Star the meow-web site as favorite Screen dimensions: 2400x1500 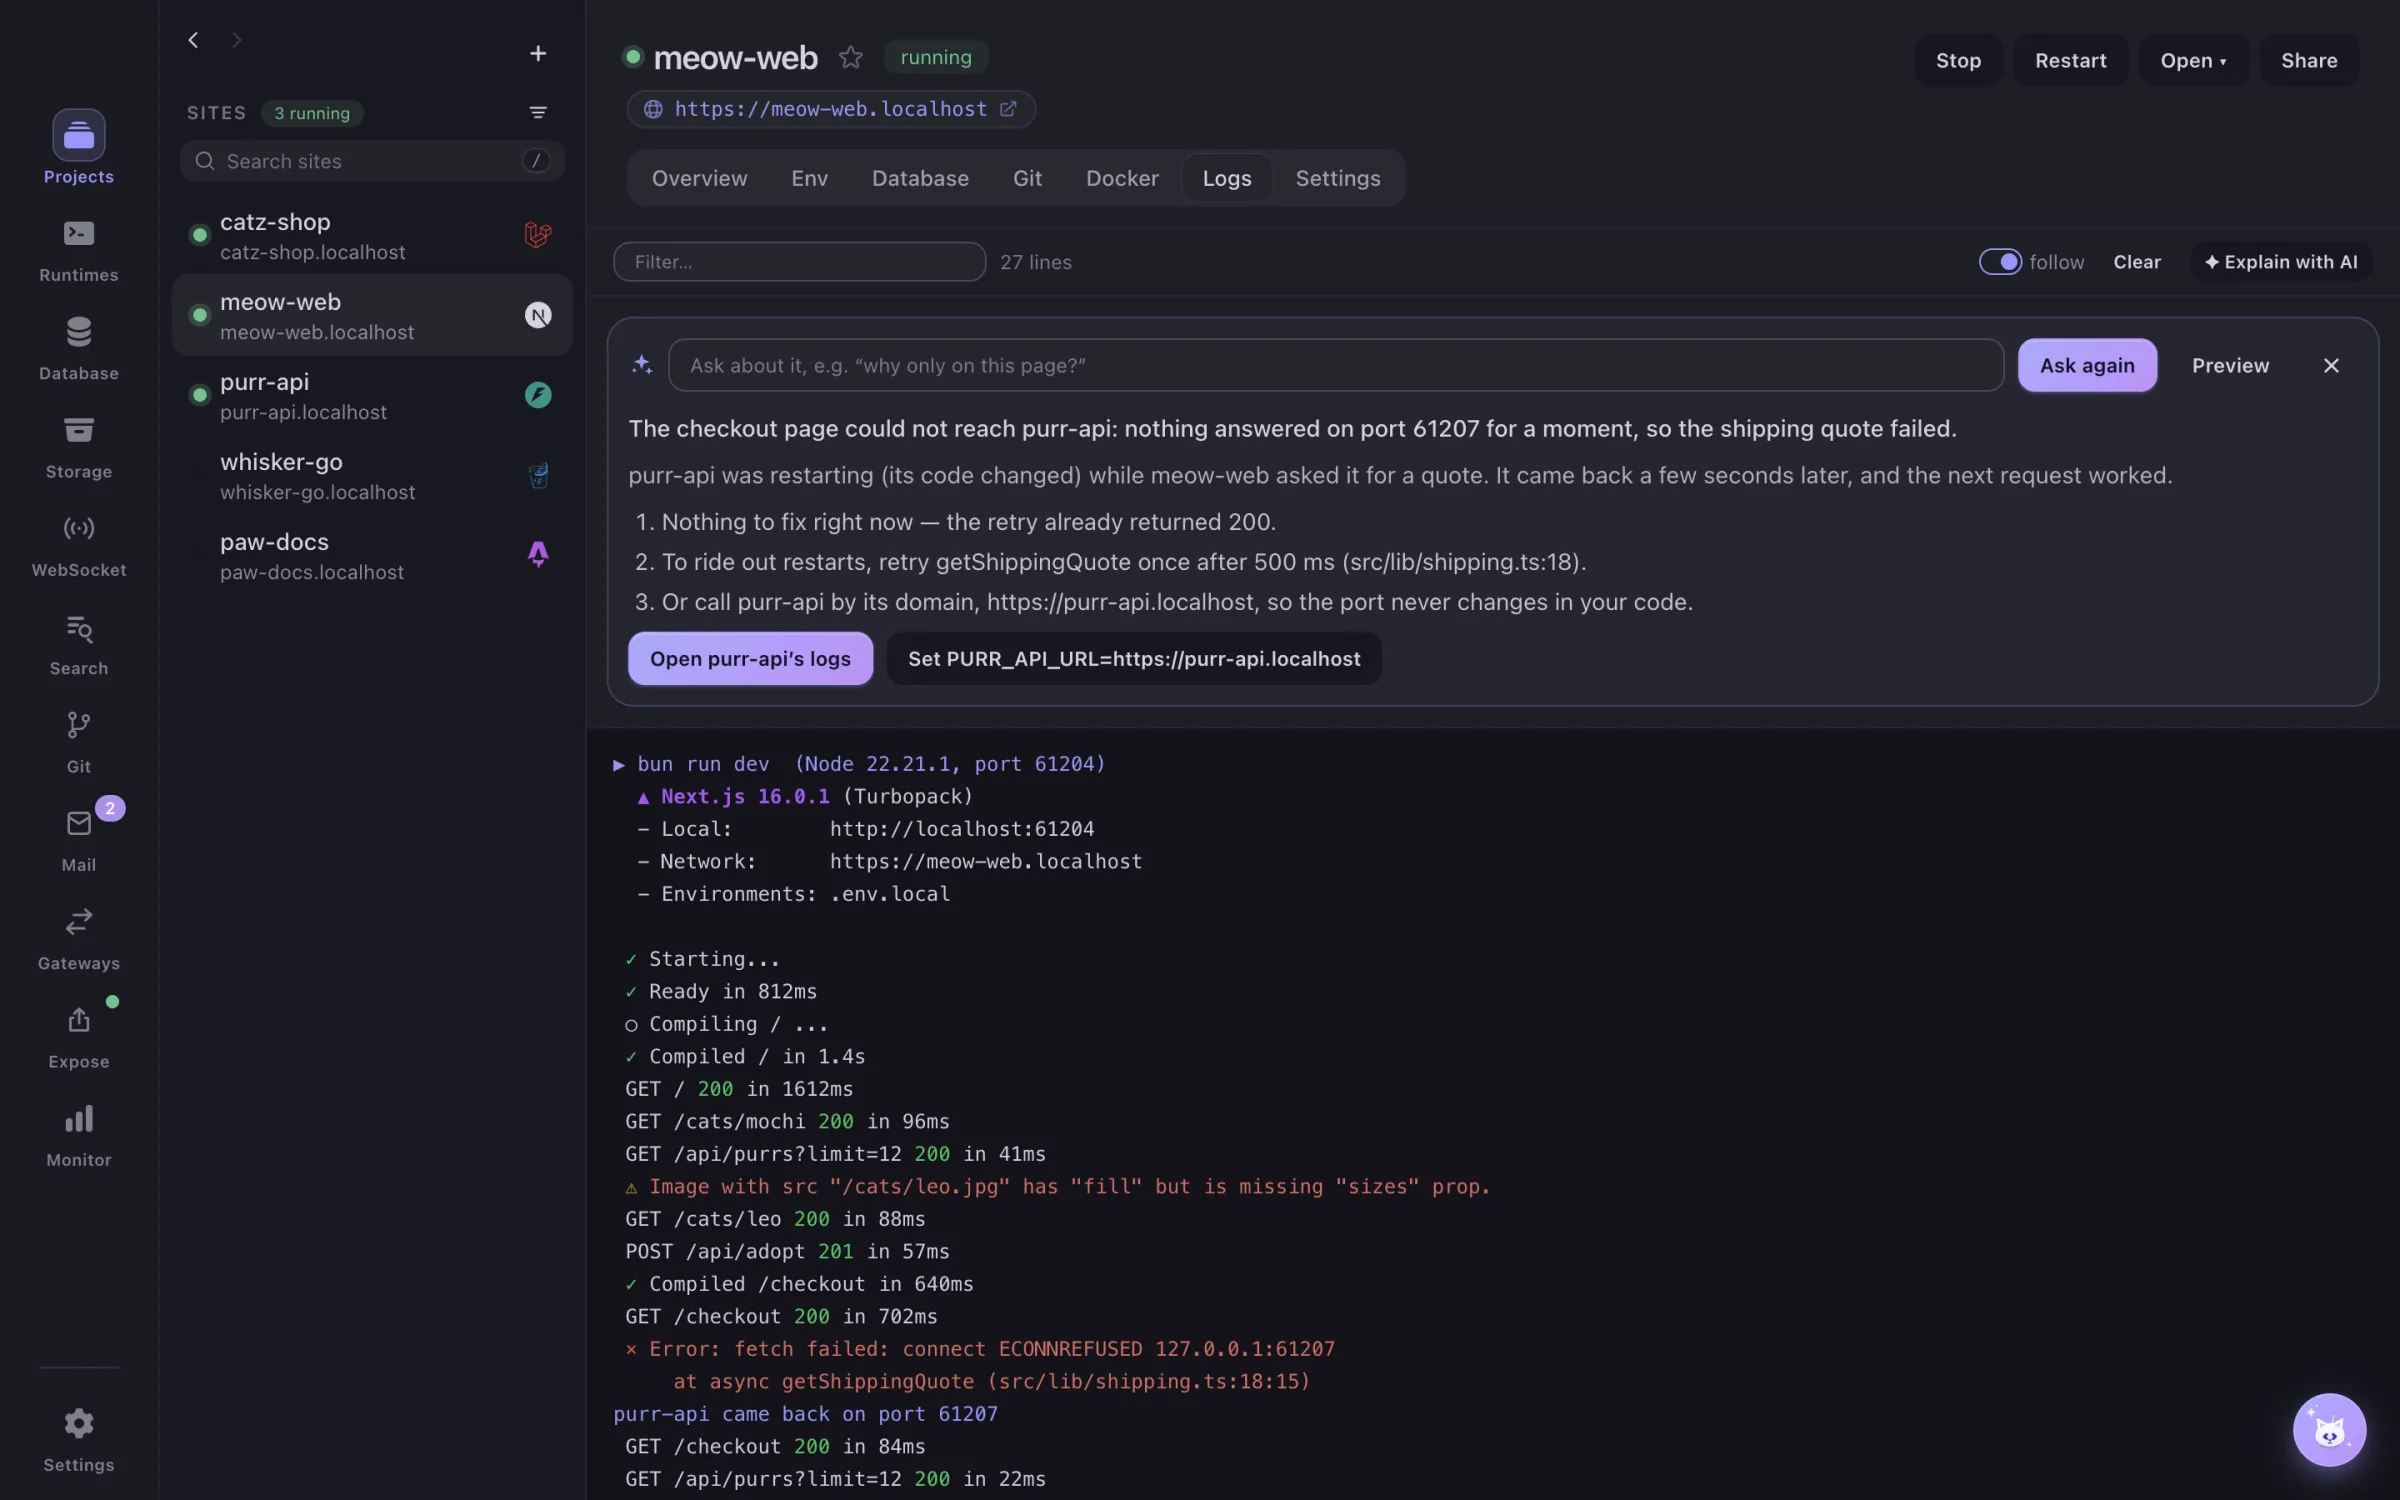(x=850, y=57)
